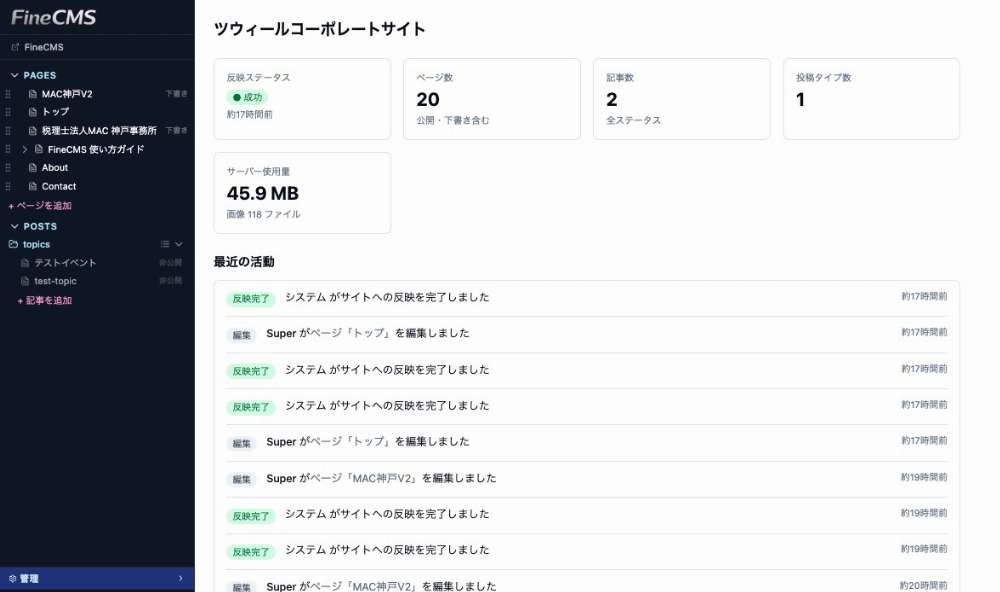Click the drag handle beside トップ page

pos(8,112)
